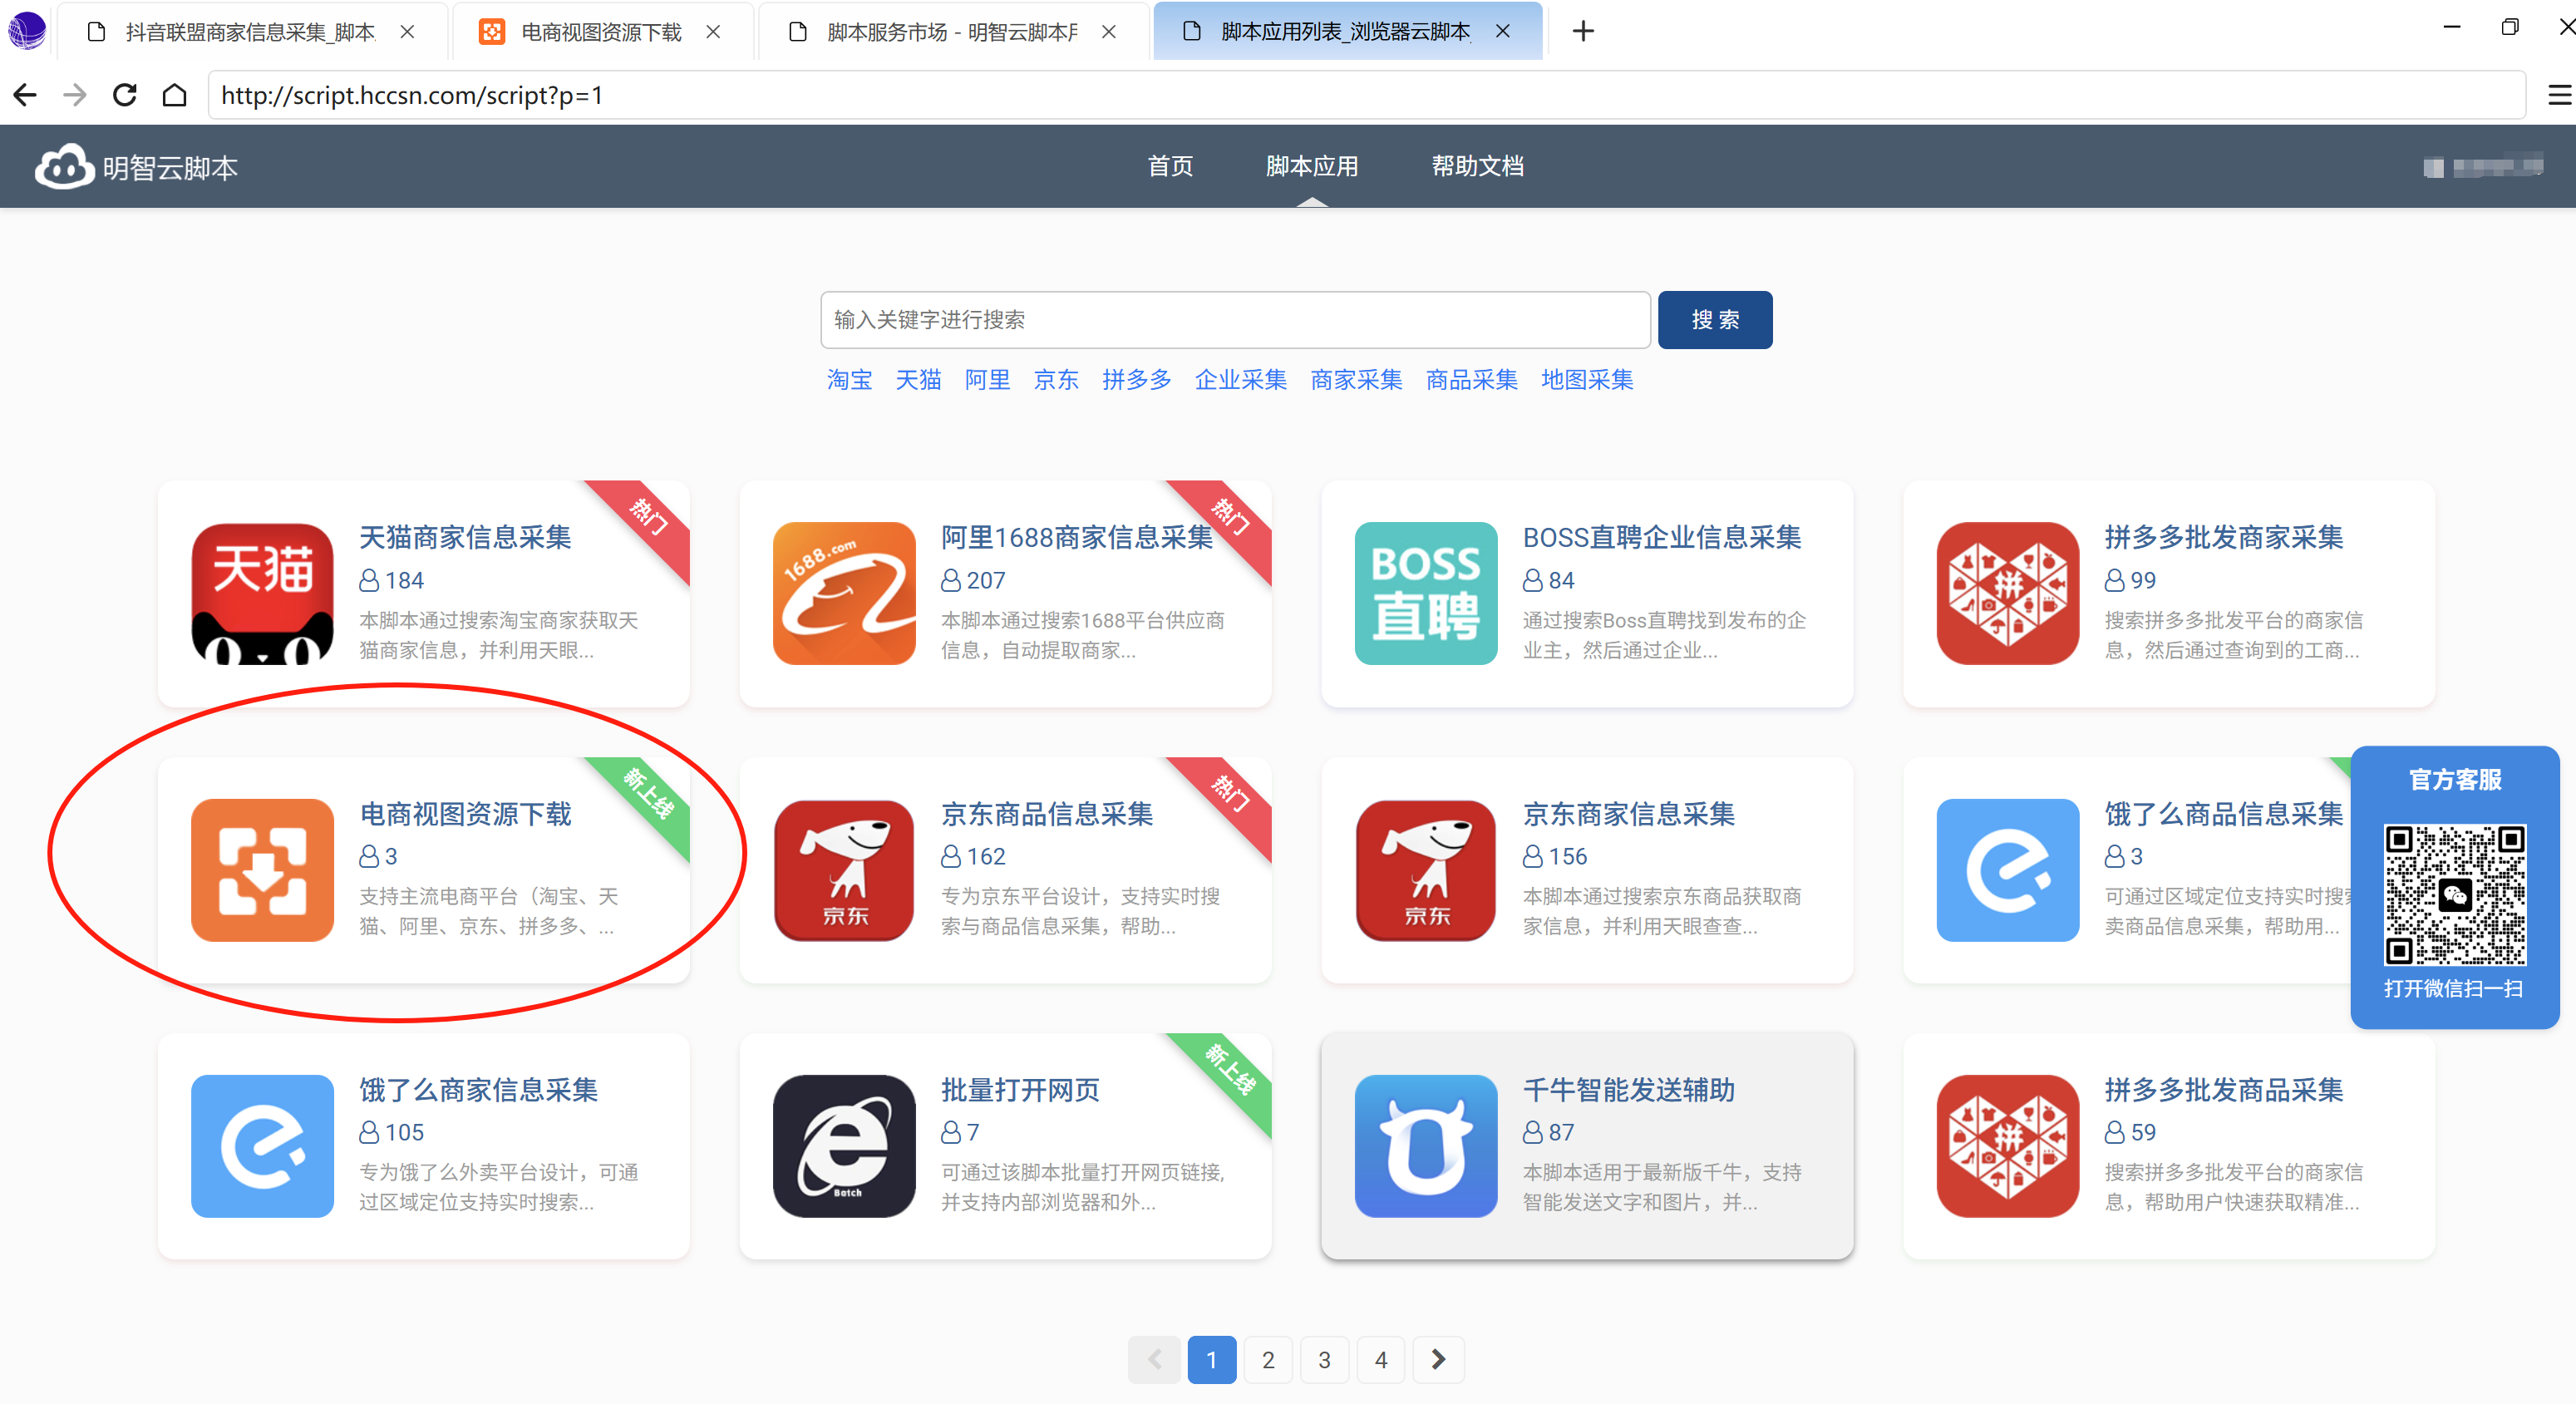Go to page 2

[1268, 1360]
